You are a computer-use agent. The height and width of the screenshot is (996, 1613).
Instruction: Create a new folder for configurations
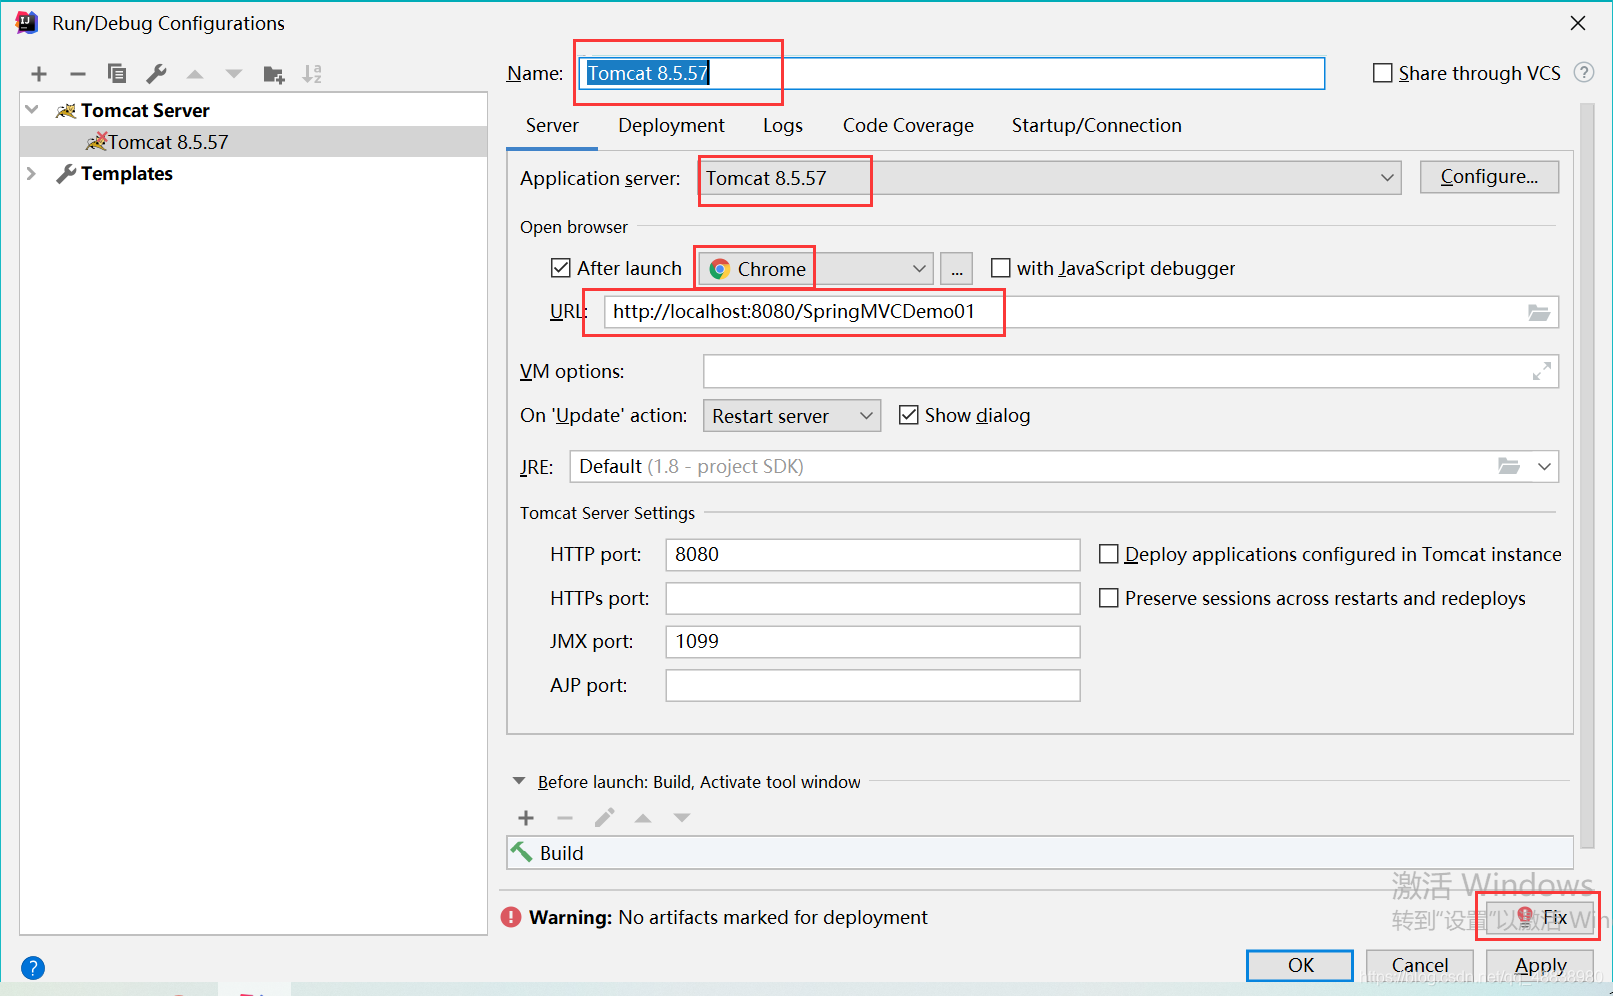point(274,74)
